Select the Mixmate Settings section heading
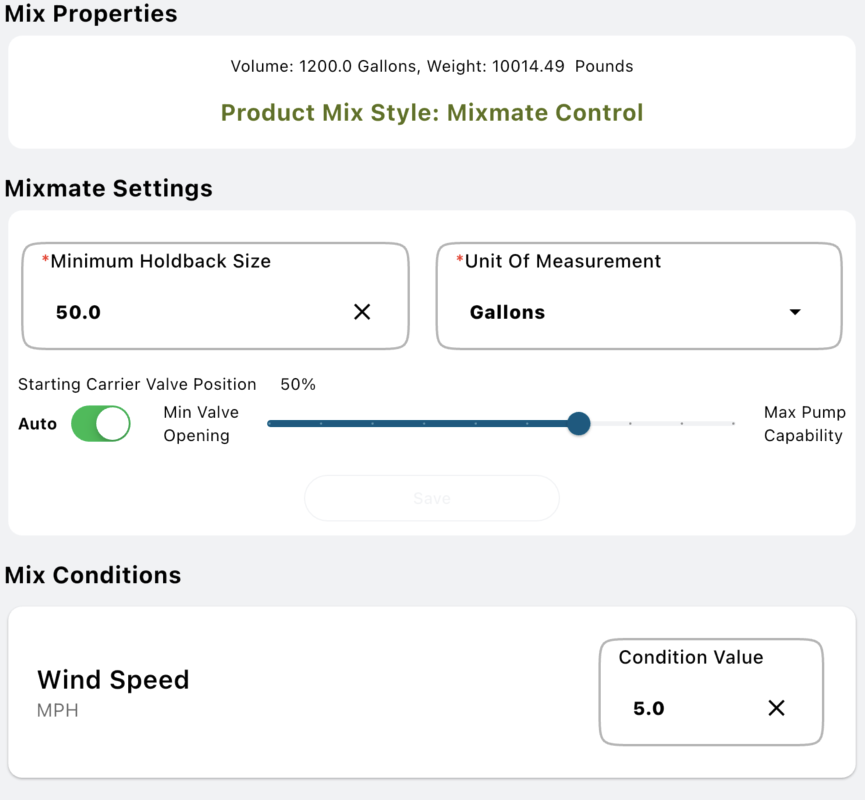This screenshot has width=865, height=800. pos(108,188)
